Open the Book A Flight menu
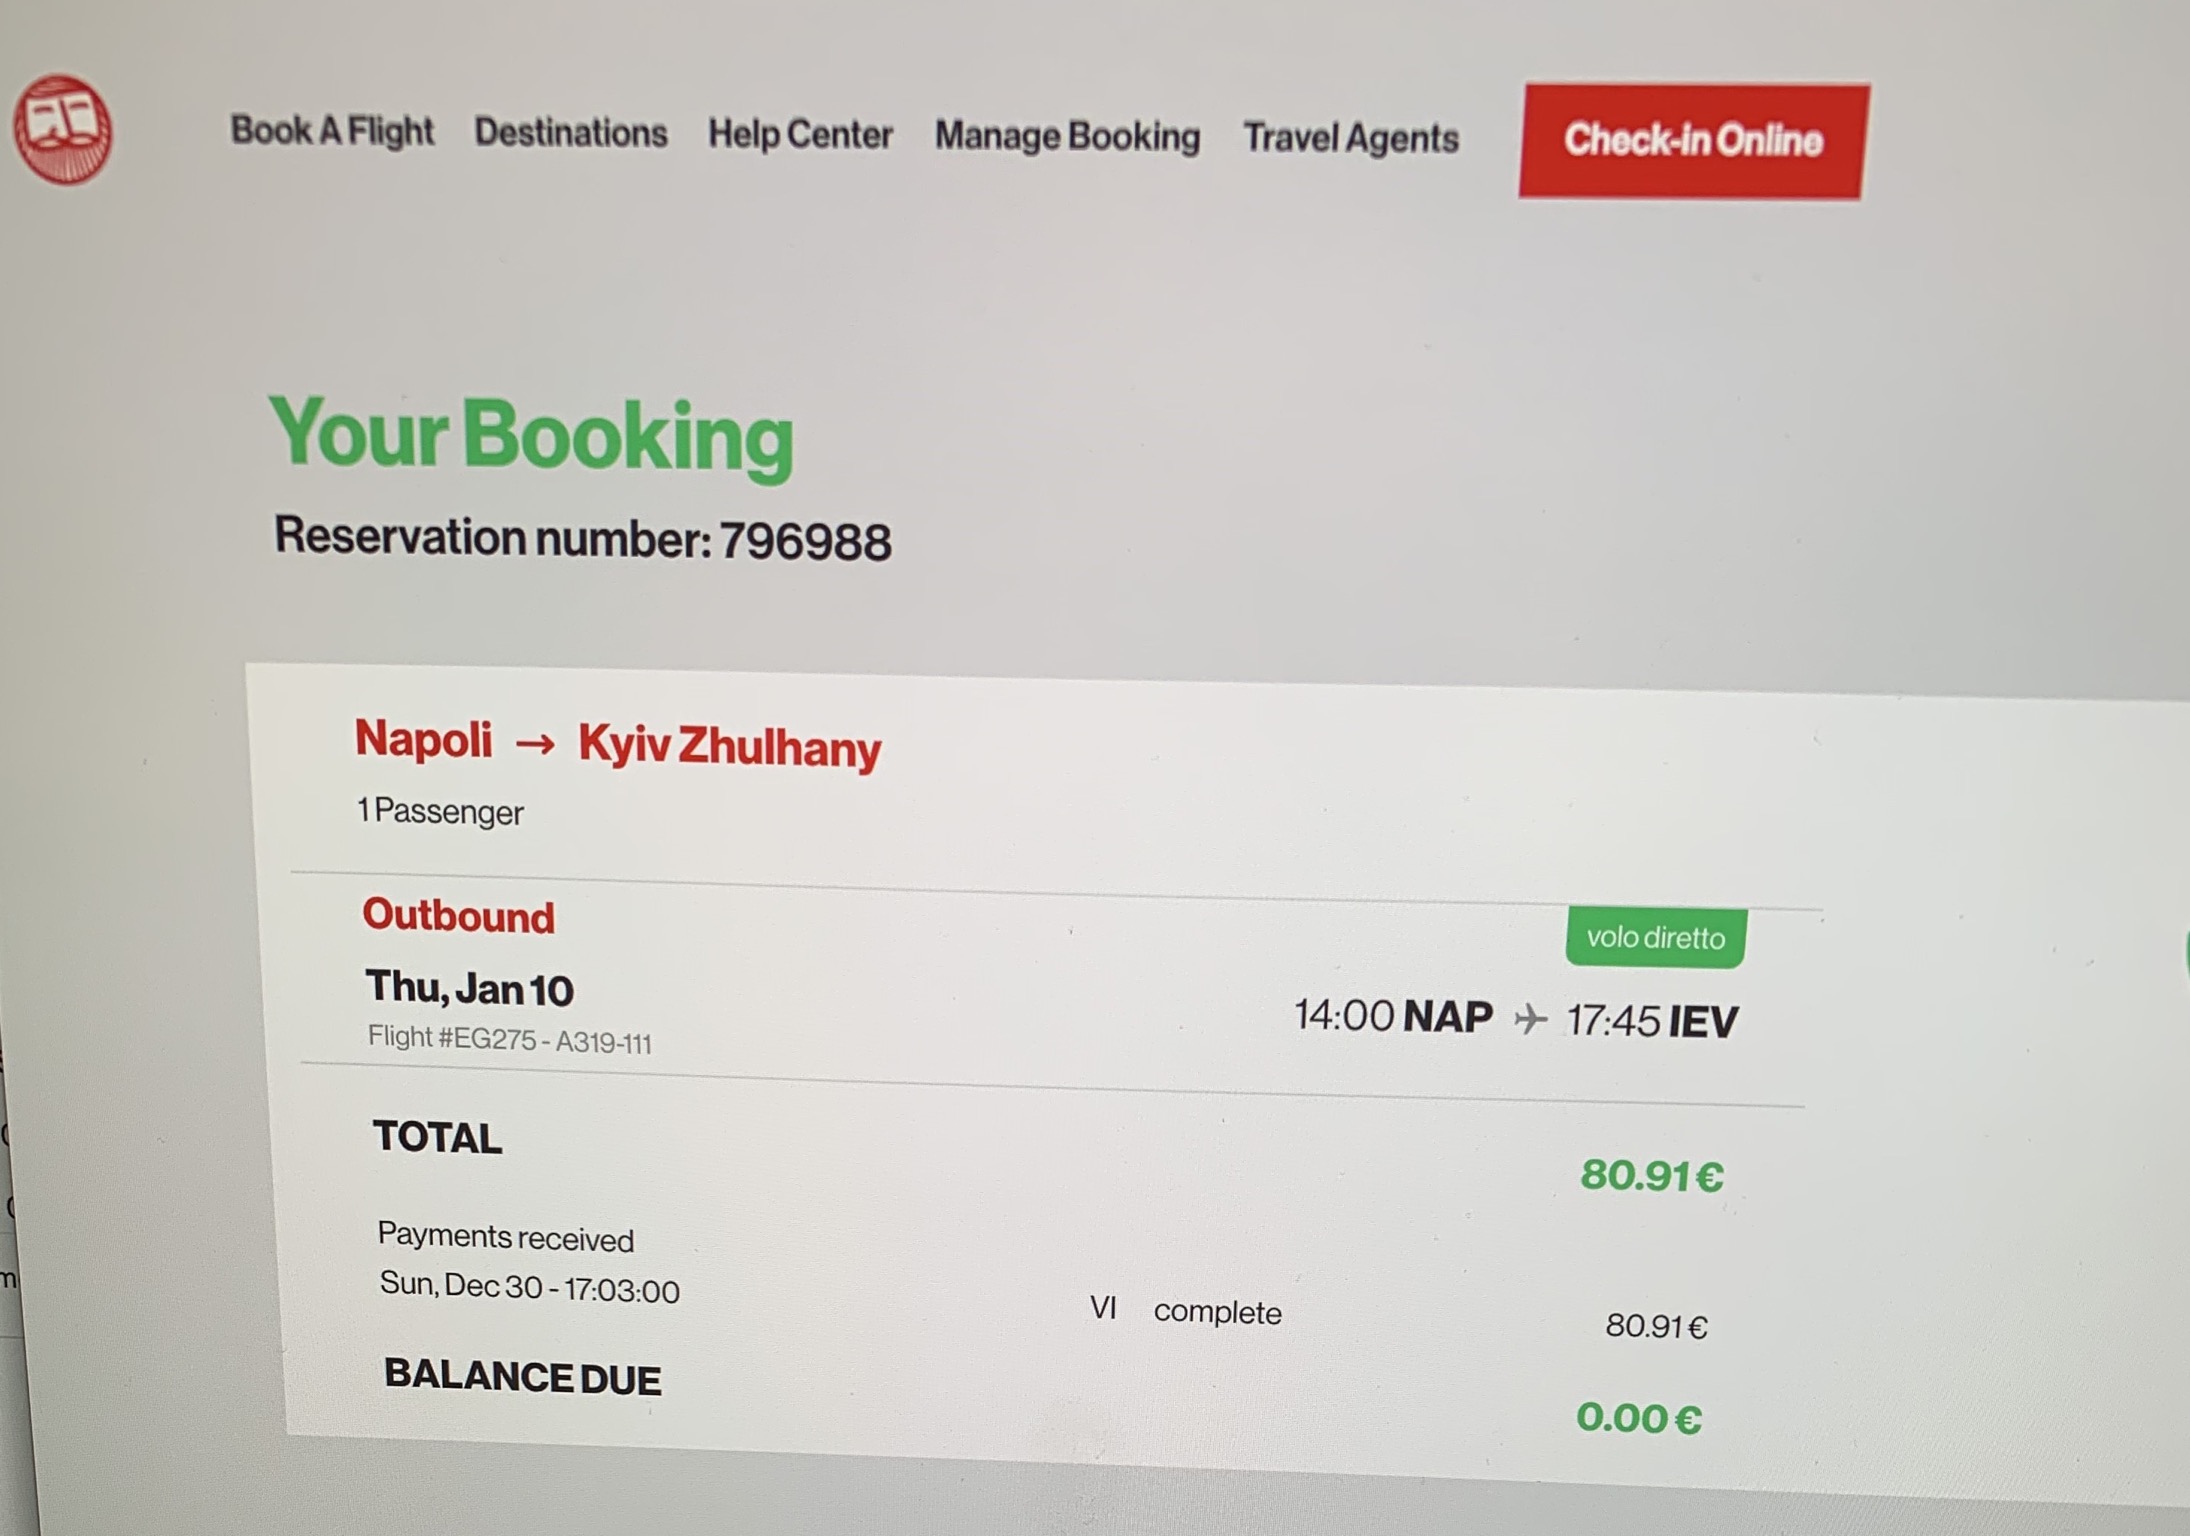Image resolution: width=2190 pixels, height=1536 pixels. [332, 131]
